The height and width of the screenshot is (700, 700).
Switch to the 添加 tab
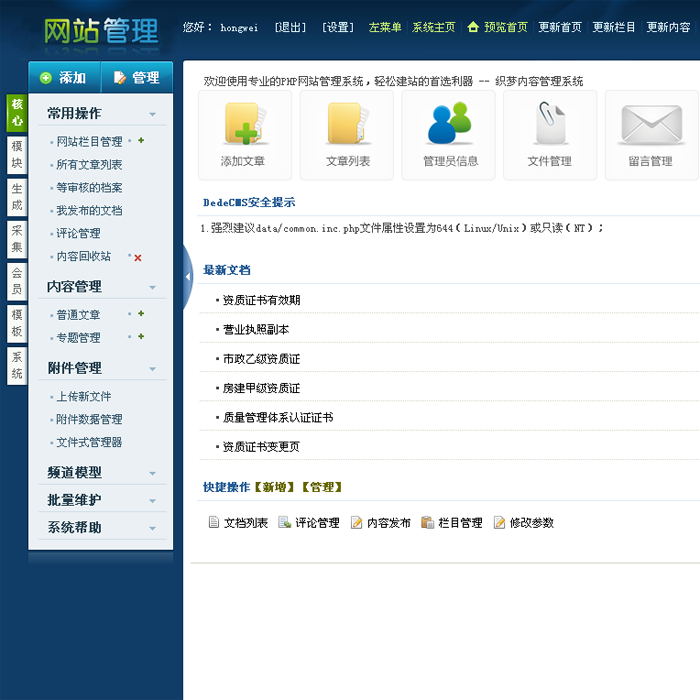coord(64,77)
